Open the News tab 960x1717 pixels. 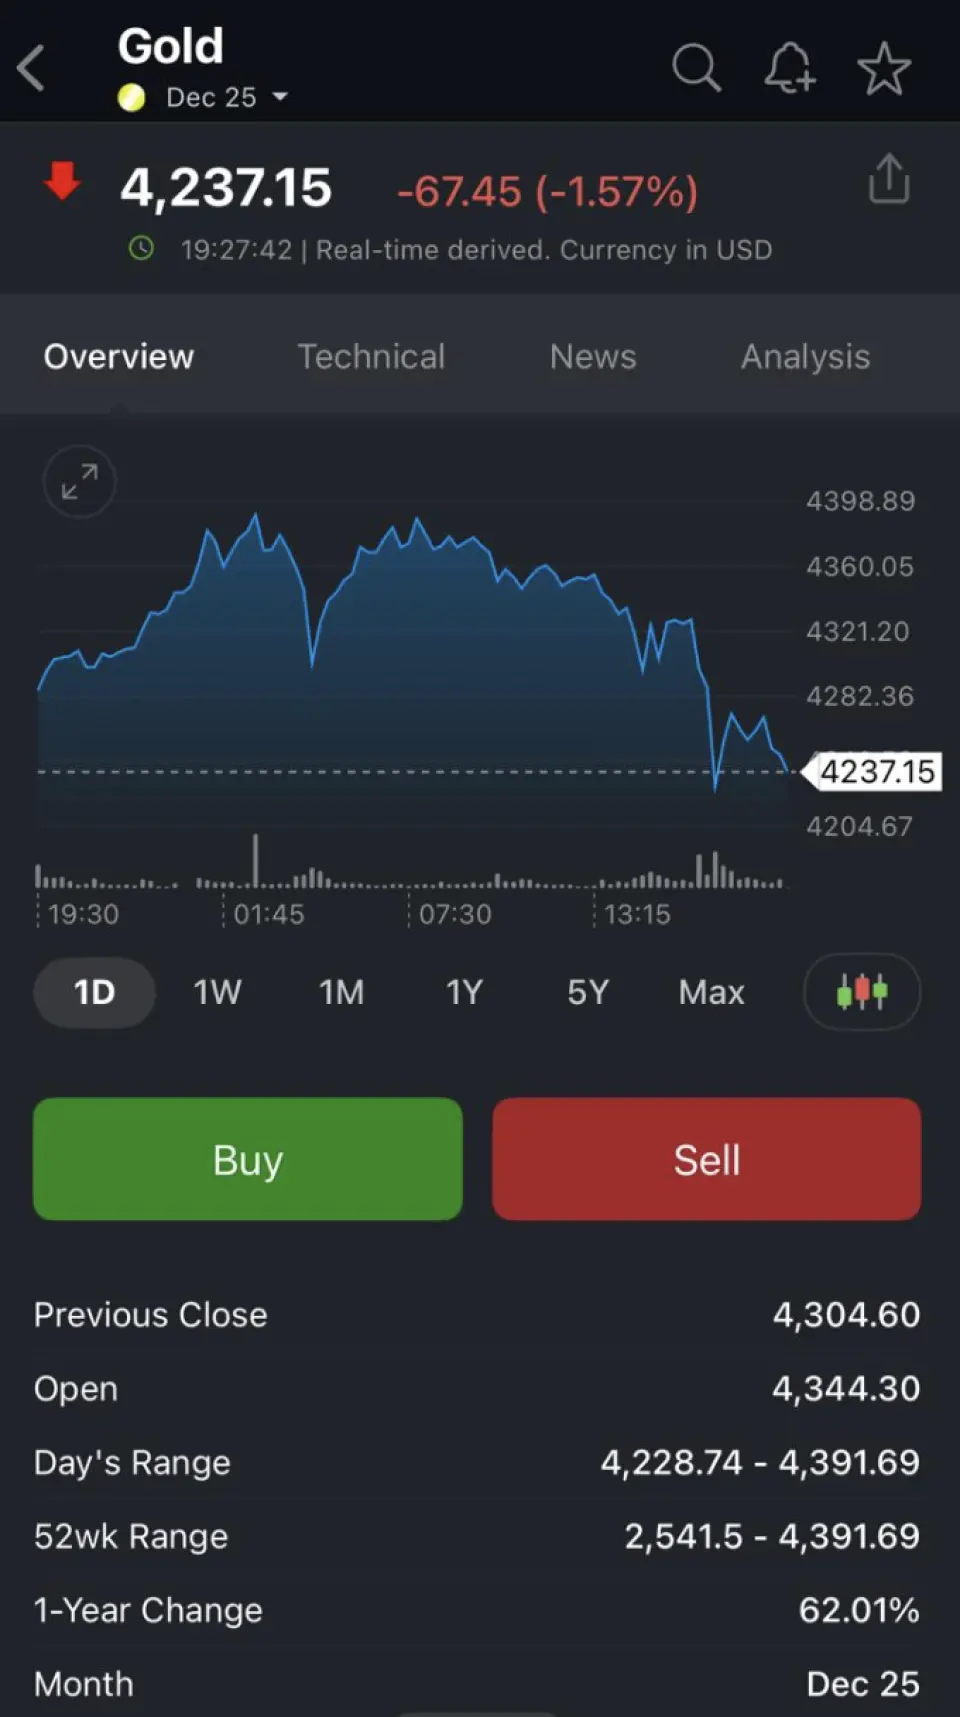click(x=593, y=357)
